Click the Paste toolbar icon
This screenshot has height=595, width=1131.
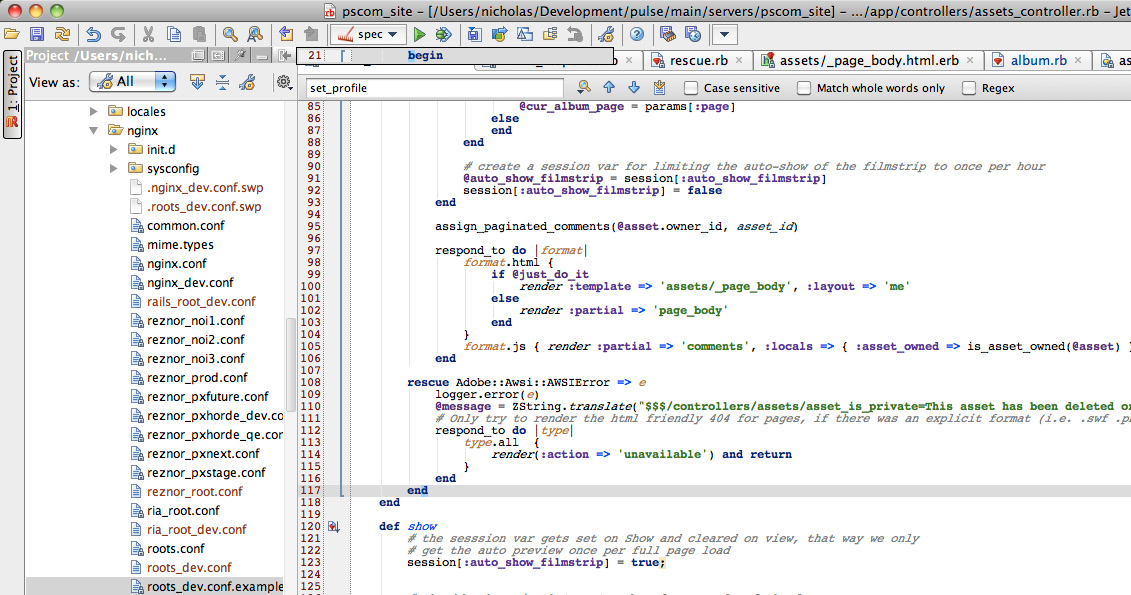point(200,34)
